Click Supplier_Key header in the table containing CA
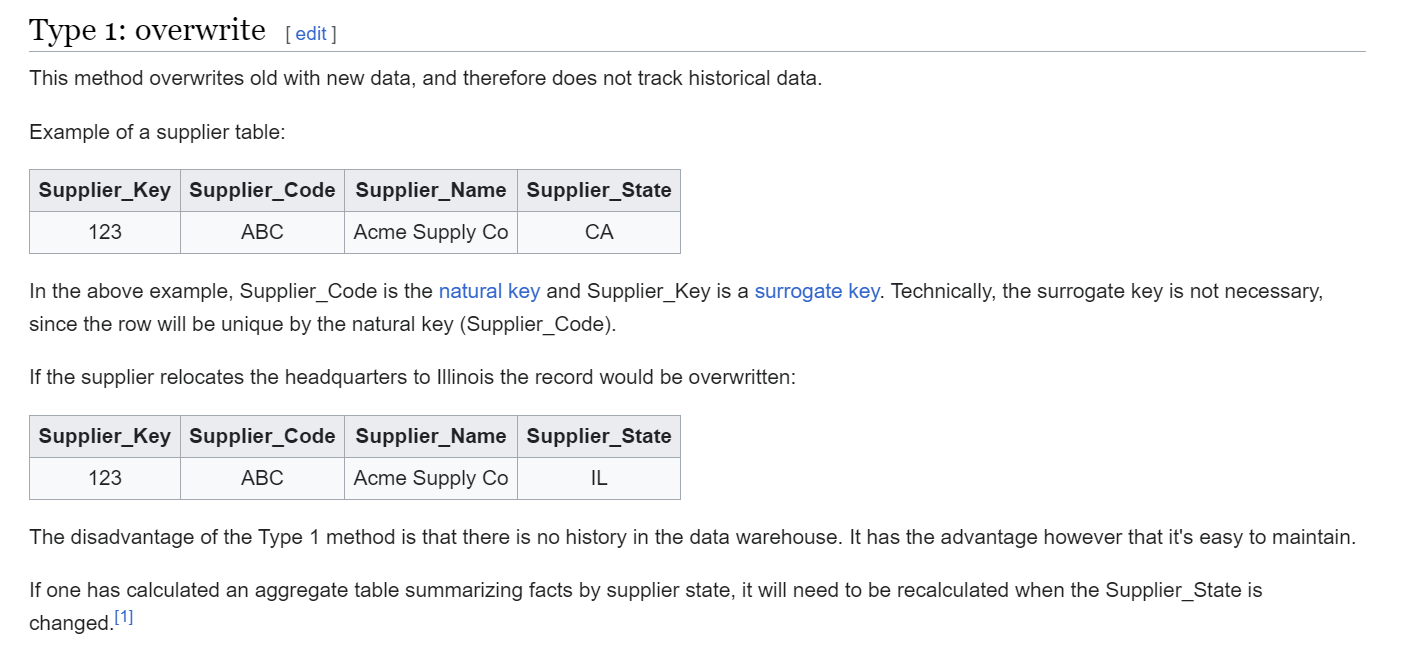Image resolution: width=1409 pixels, height=645 pixels. [x=105, y=190]
